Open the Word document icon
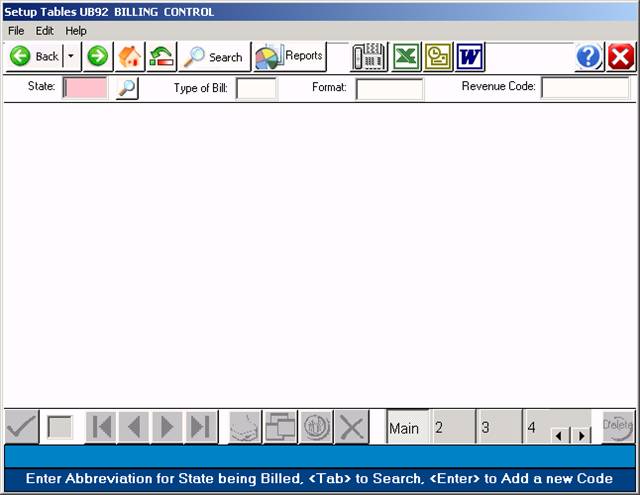The width and height of the screenshot is (640, 495). click(470, 57)
